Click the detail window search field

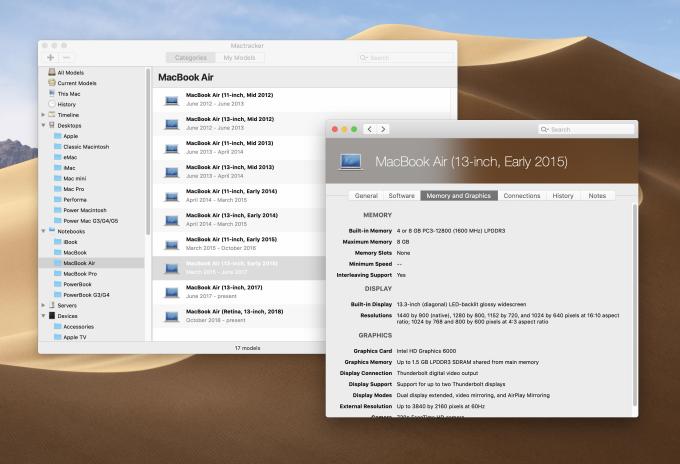586,129
